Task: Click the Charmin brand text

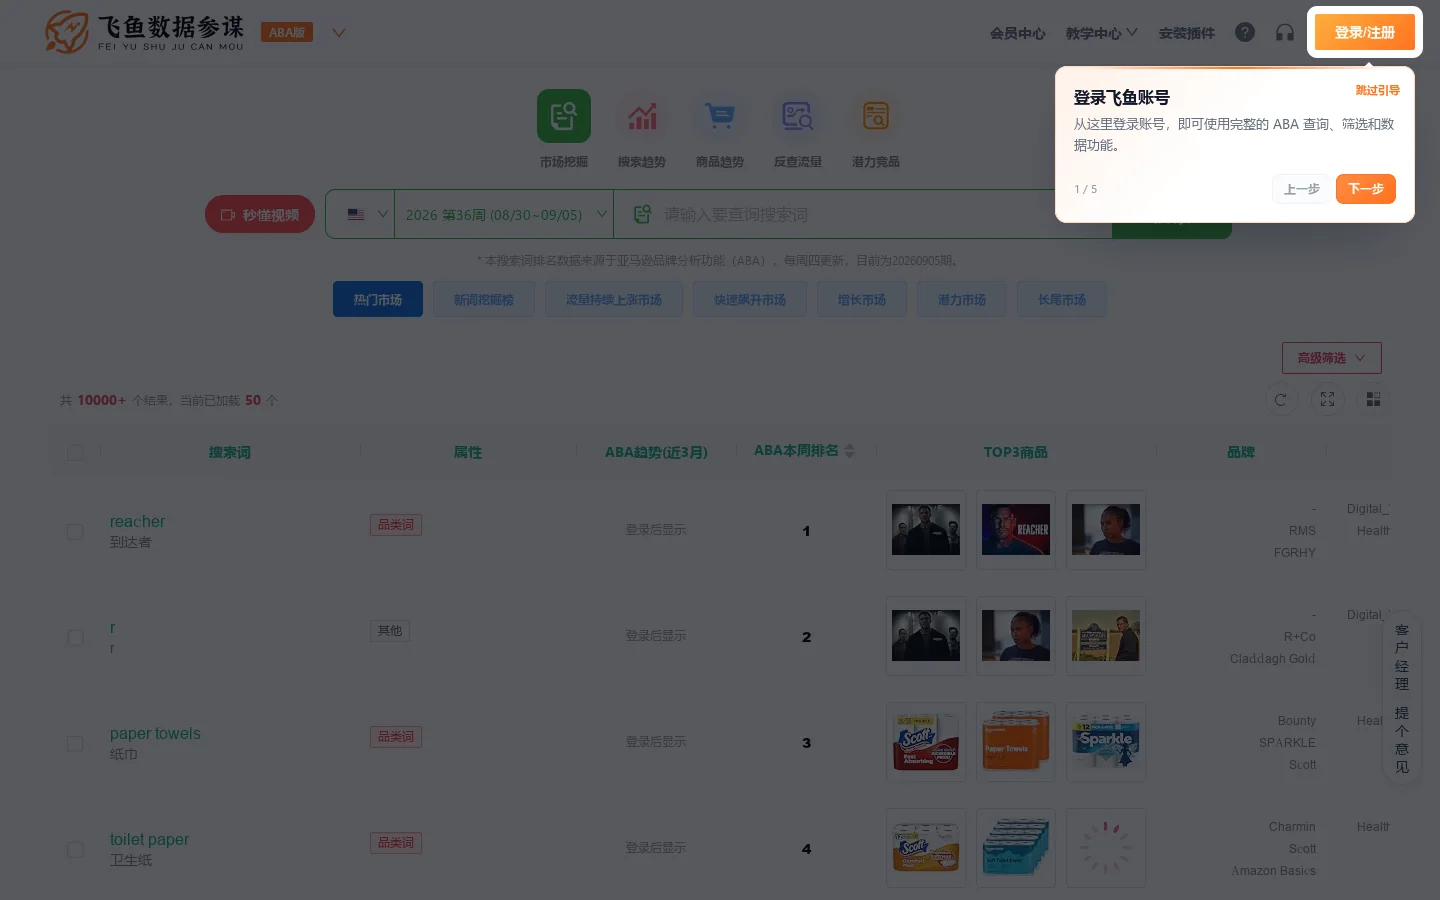Action: tap(1292, 826)
